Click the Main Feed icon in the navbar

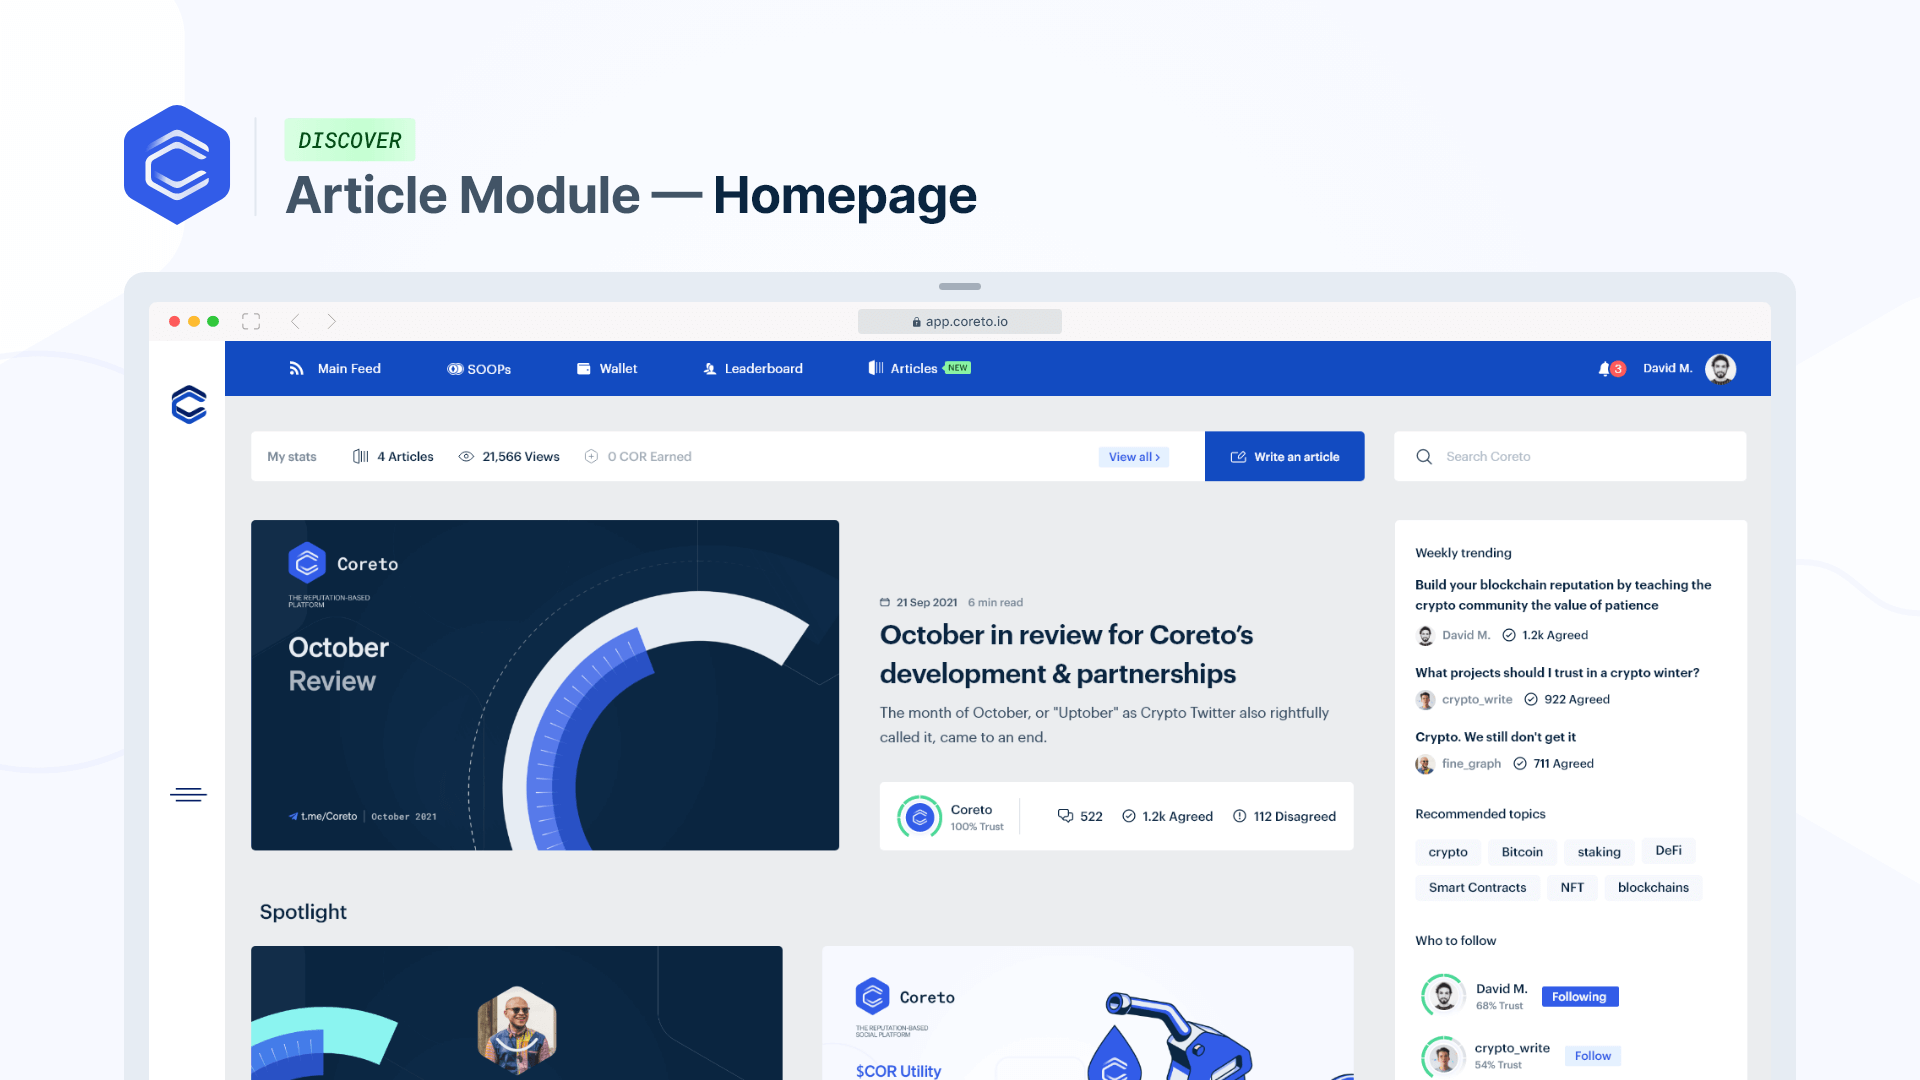click(x=297, y=368)
